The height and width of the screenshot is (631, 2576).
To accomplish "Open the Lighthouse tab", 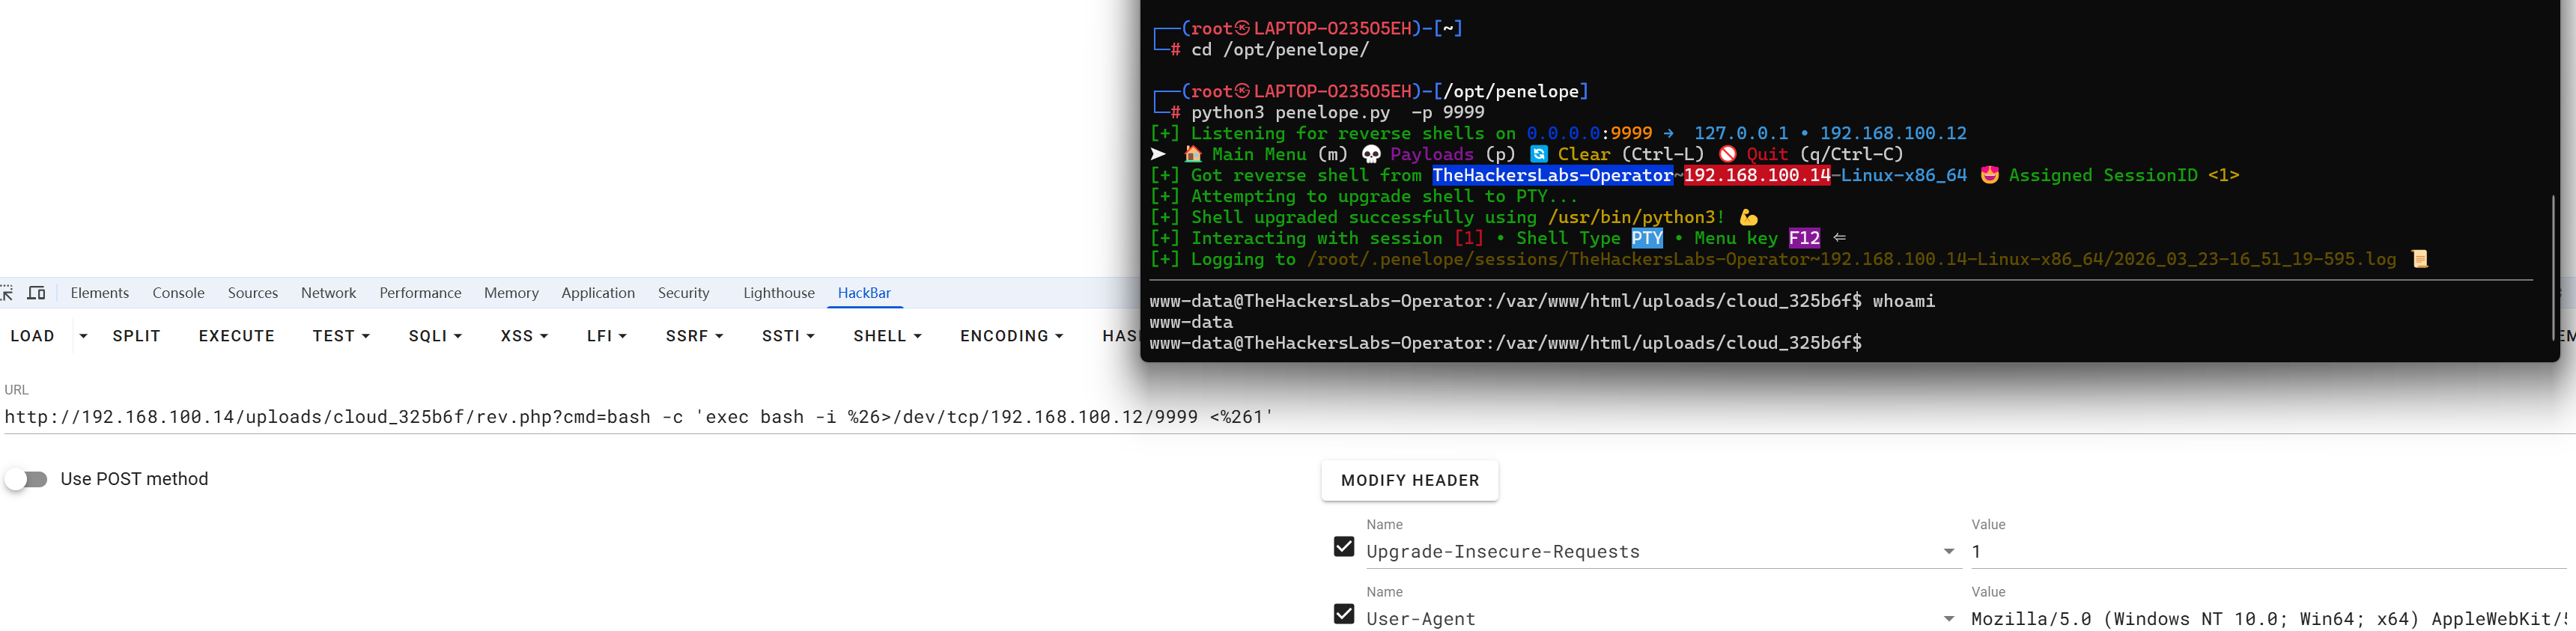I will (779, 293).
